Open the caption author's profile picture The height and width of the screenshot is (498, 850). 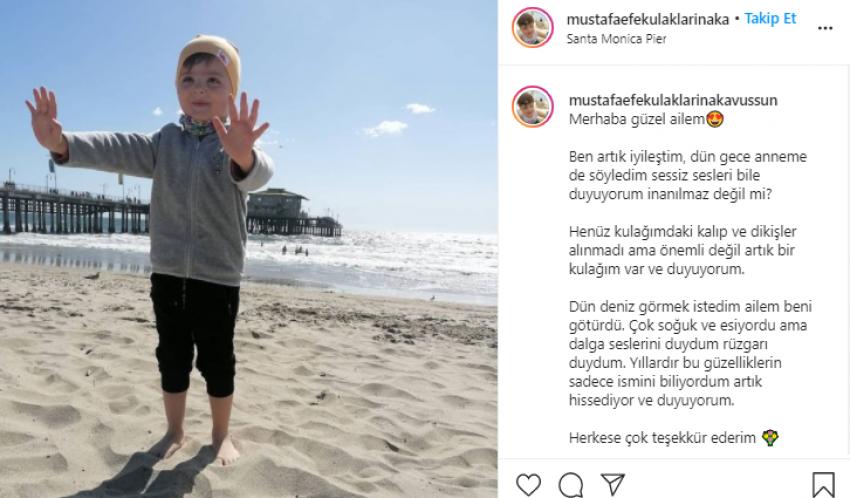[x=532, y=106]
